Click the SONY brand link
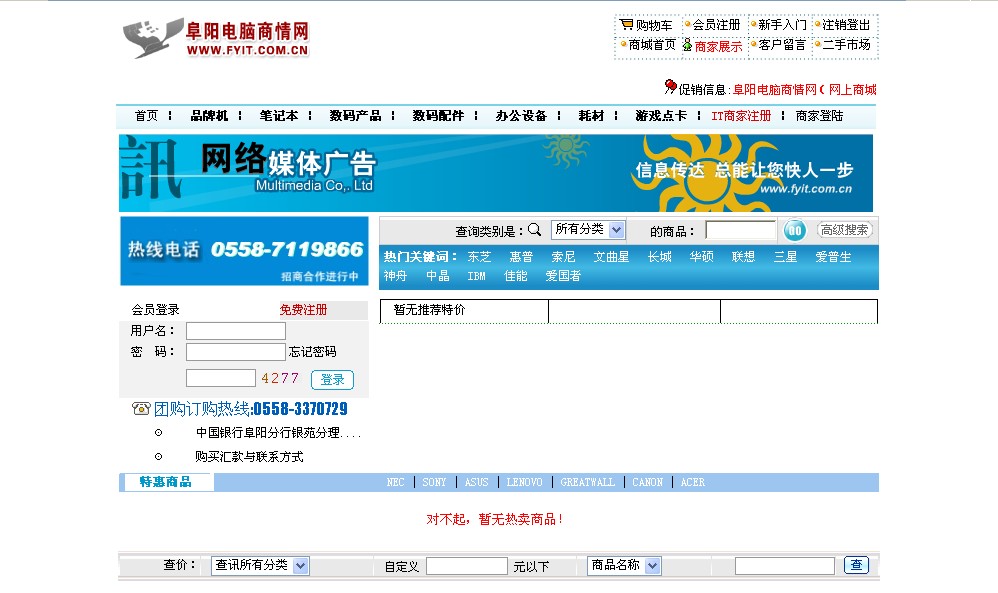Image resolution: width=998 pixels, height=593 pixels. tap(434, 482)
